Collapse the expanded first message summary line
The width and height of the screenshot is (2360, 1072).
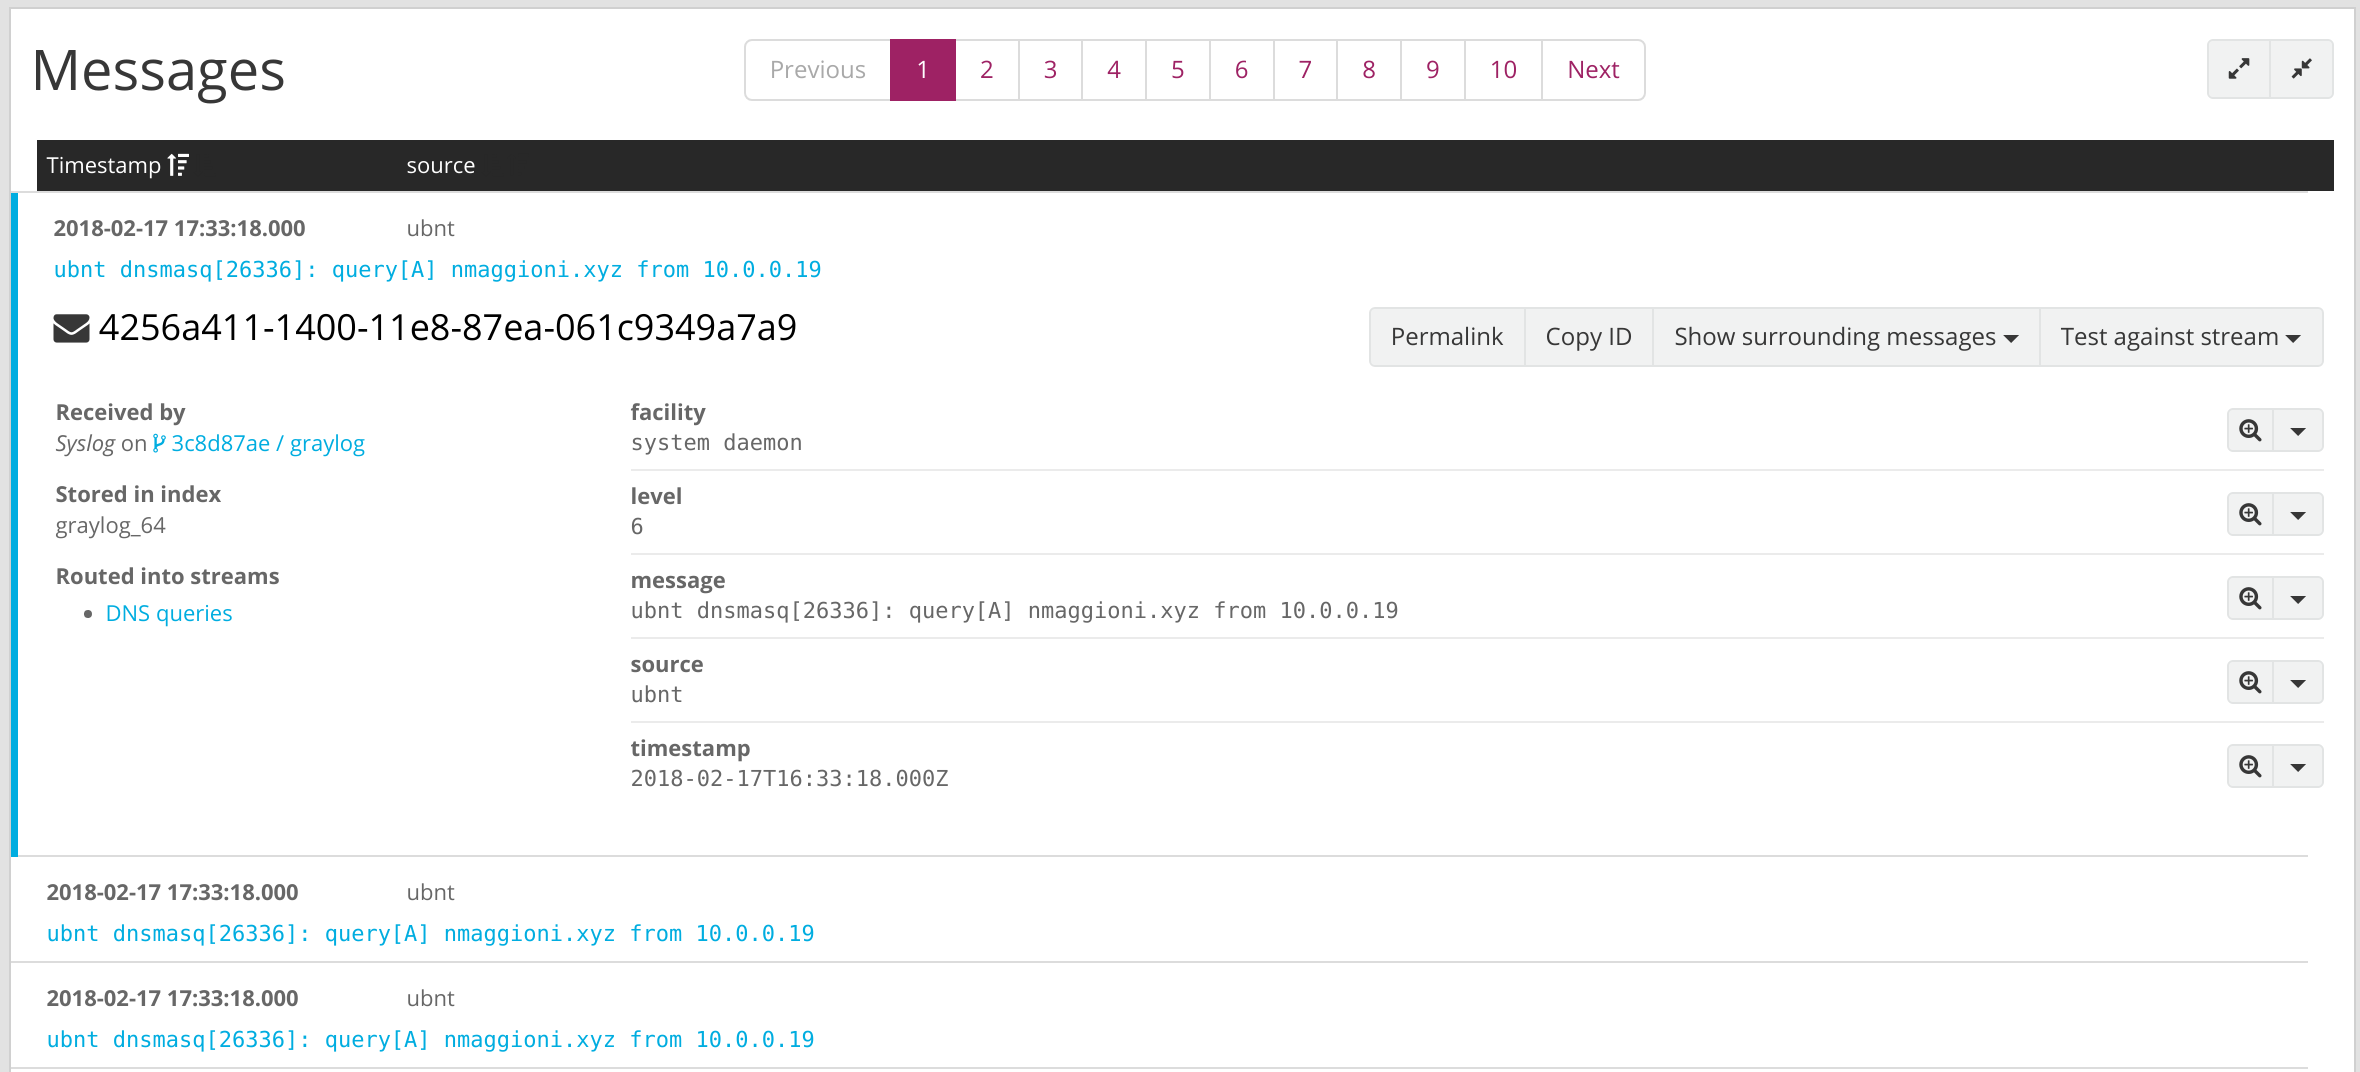(x=437, y=270)
